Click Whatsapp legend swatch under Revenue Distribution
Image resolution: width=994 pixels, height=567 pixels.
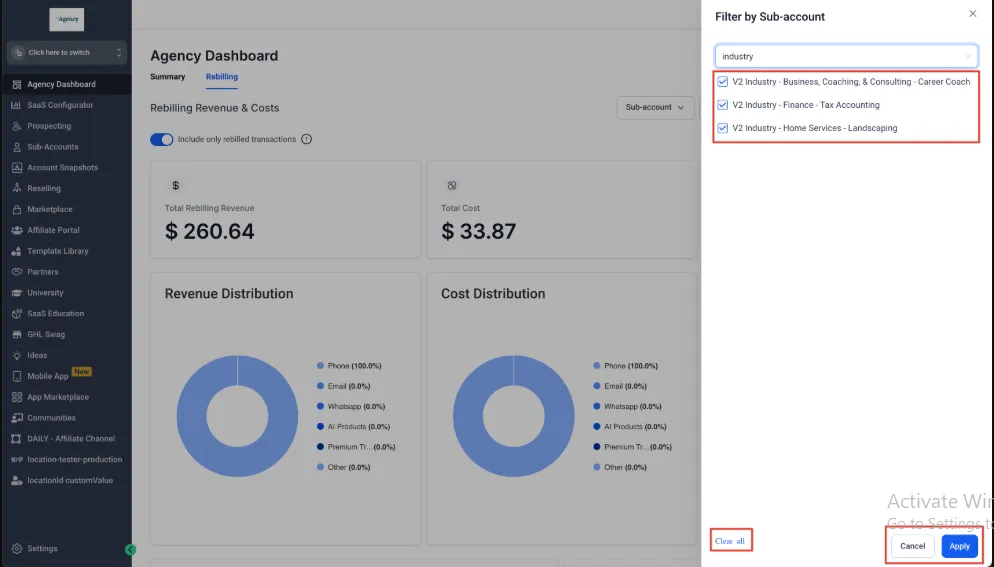(x=320, y=407)
